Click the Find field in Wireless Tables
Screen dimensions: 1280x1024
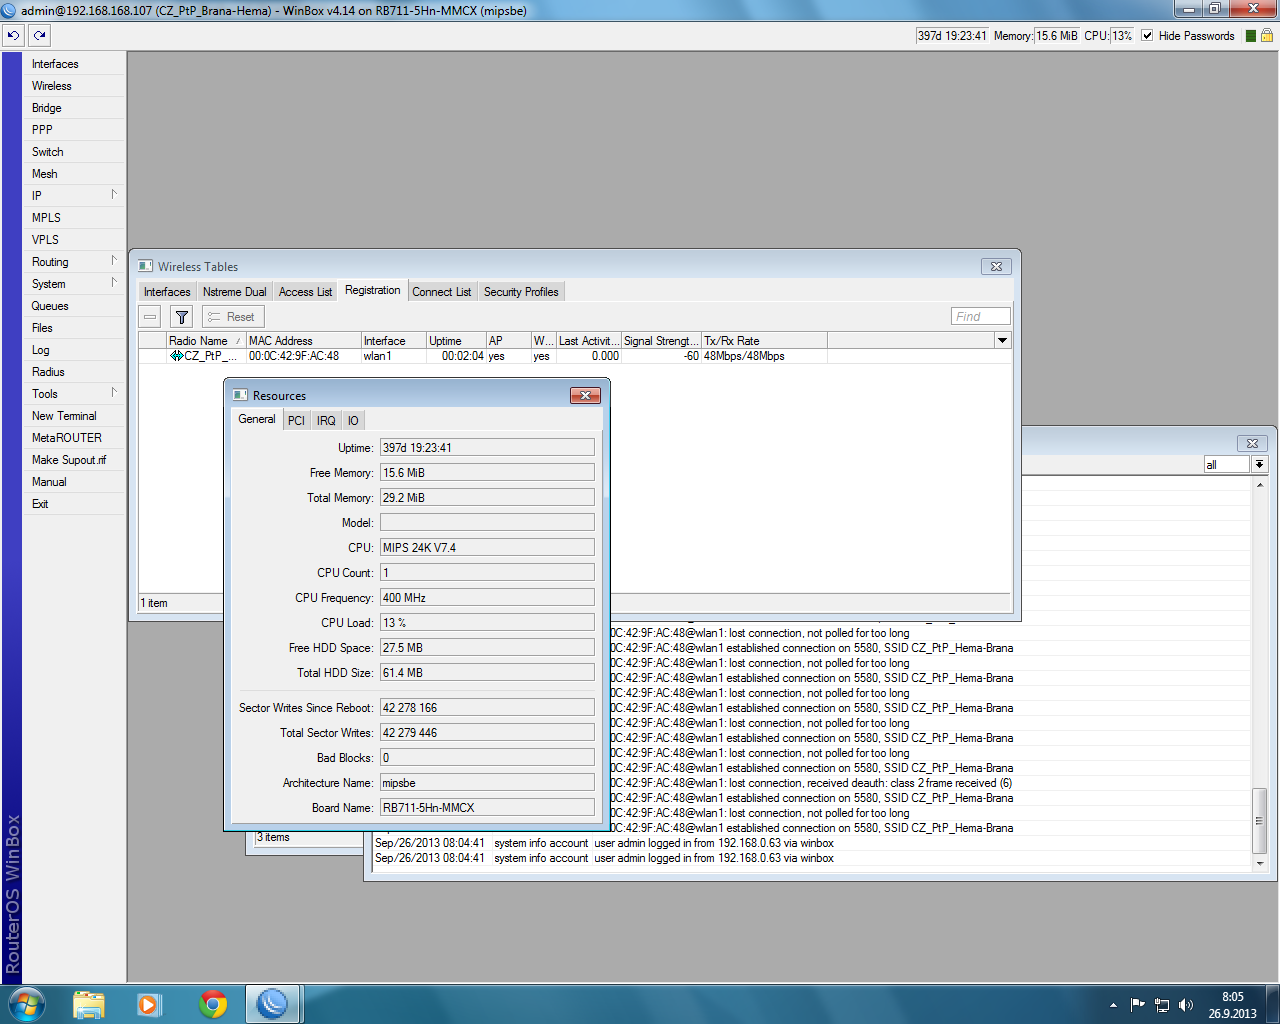click(x=981, y=317)
